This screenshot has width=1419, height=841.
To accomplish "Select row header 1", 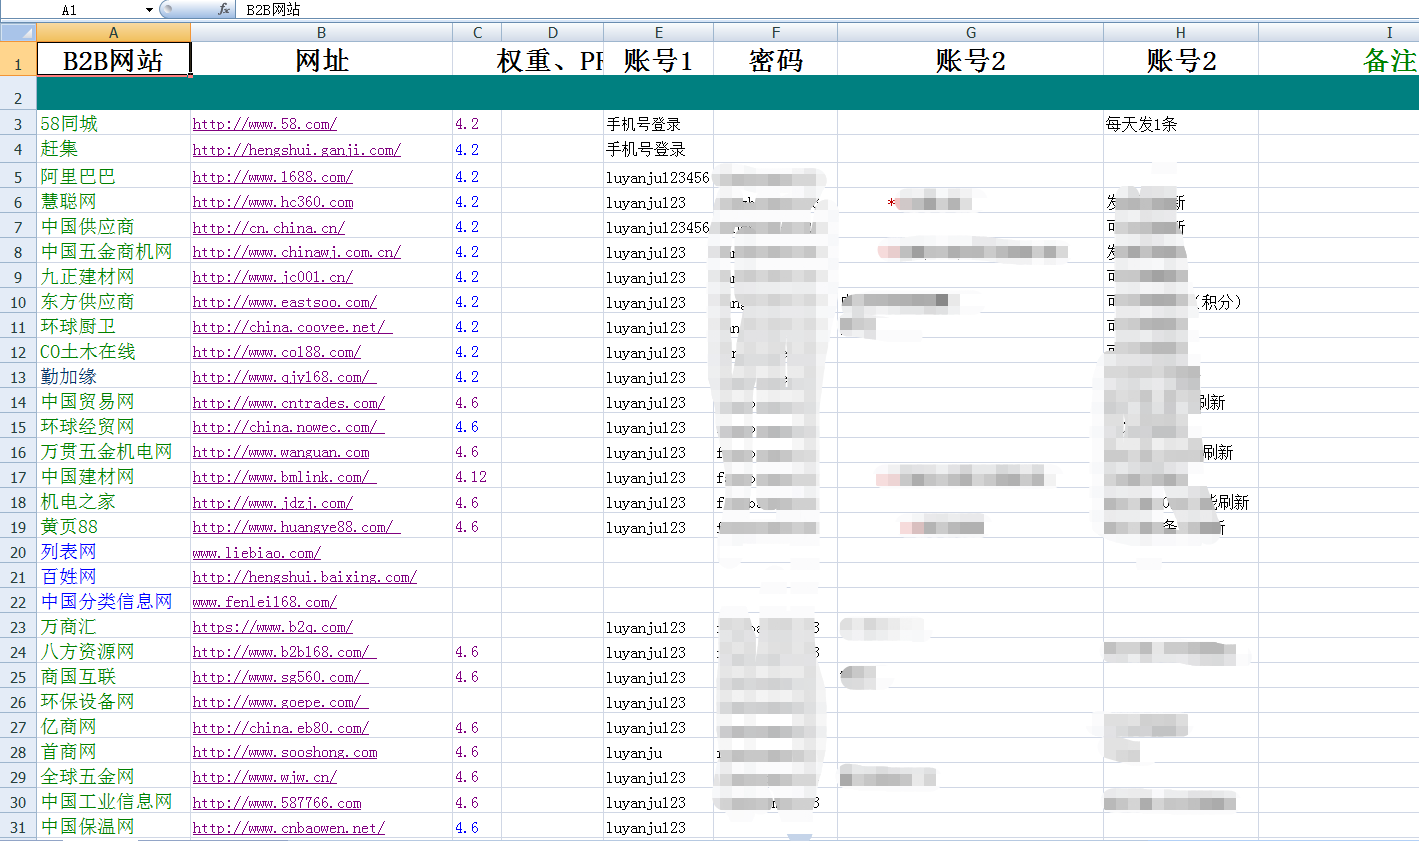I will coord(16,60).
